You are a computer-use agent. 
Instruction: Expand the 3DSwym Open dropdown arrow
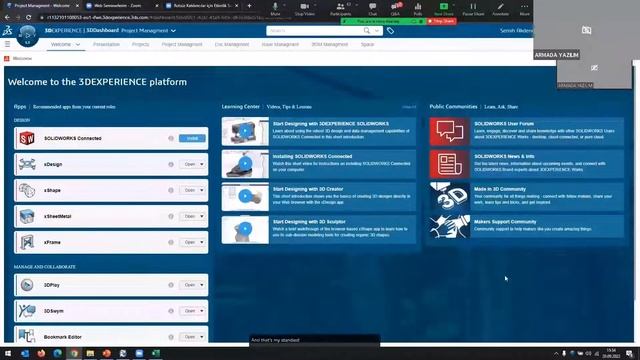tap(202, 311)
